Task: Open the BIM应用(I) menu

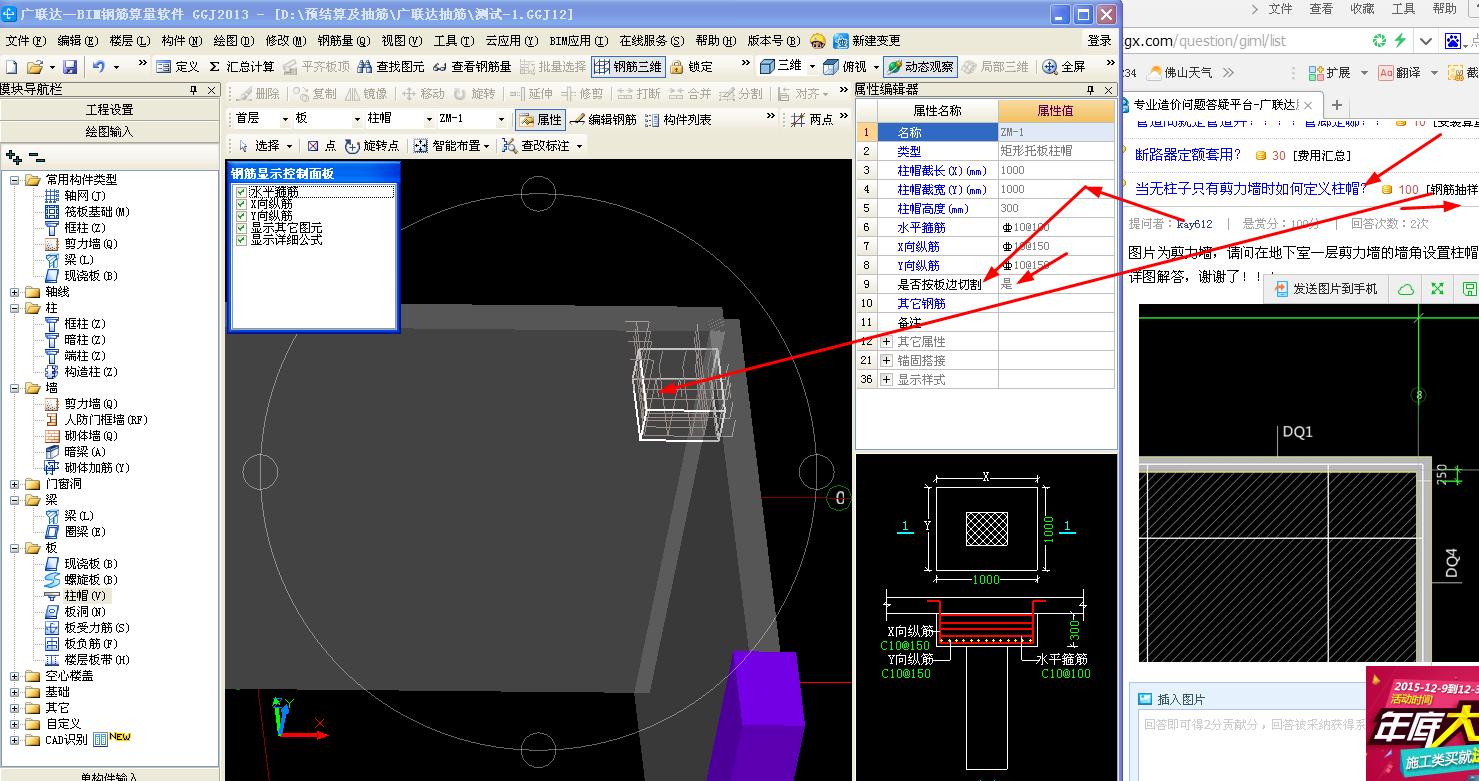Action: [578, 41]
